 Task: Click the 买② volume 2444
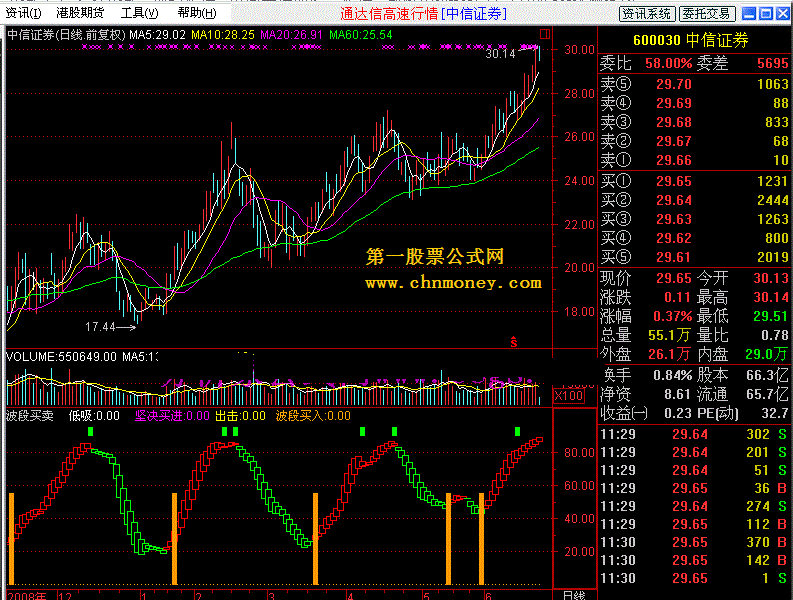[x=773, y=200]
